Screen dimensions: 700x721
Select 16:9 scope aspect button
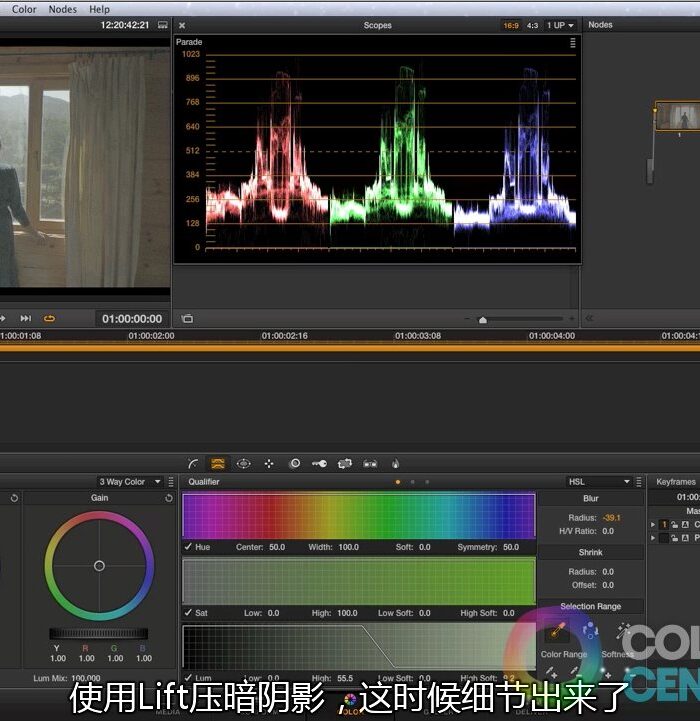coord(511,25)
